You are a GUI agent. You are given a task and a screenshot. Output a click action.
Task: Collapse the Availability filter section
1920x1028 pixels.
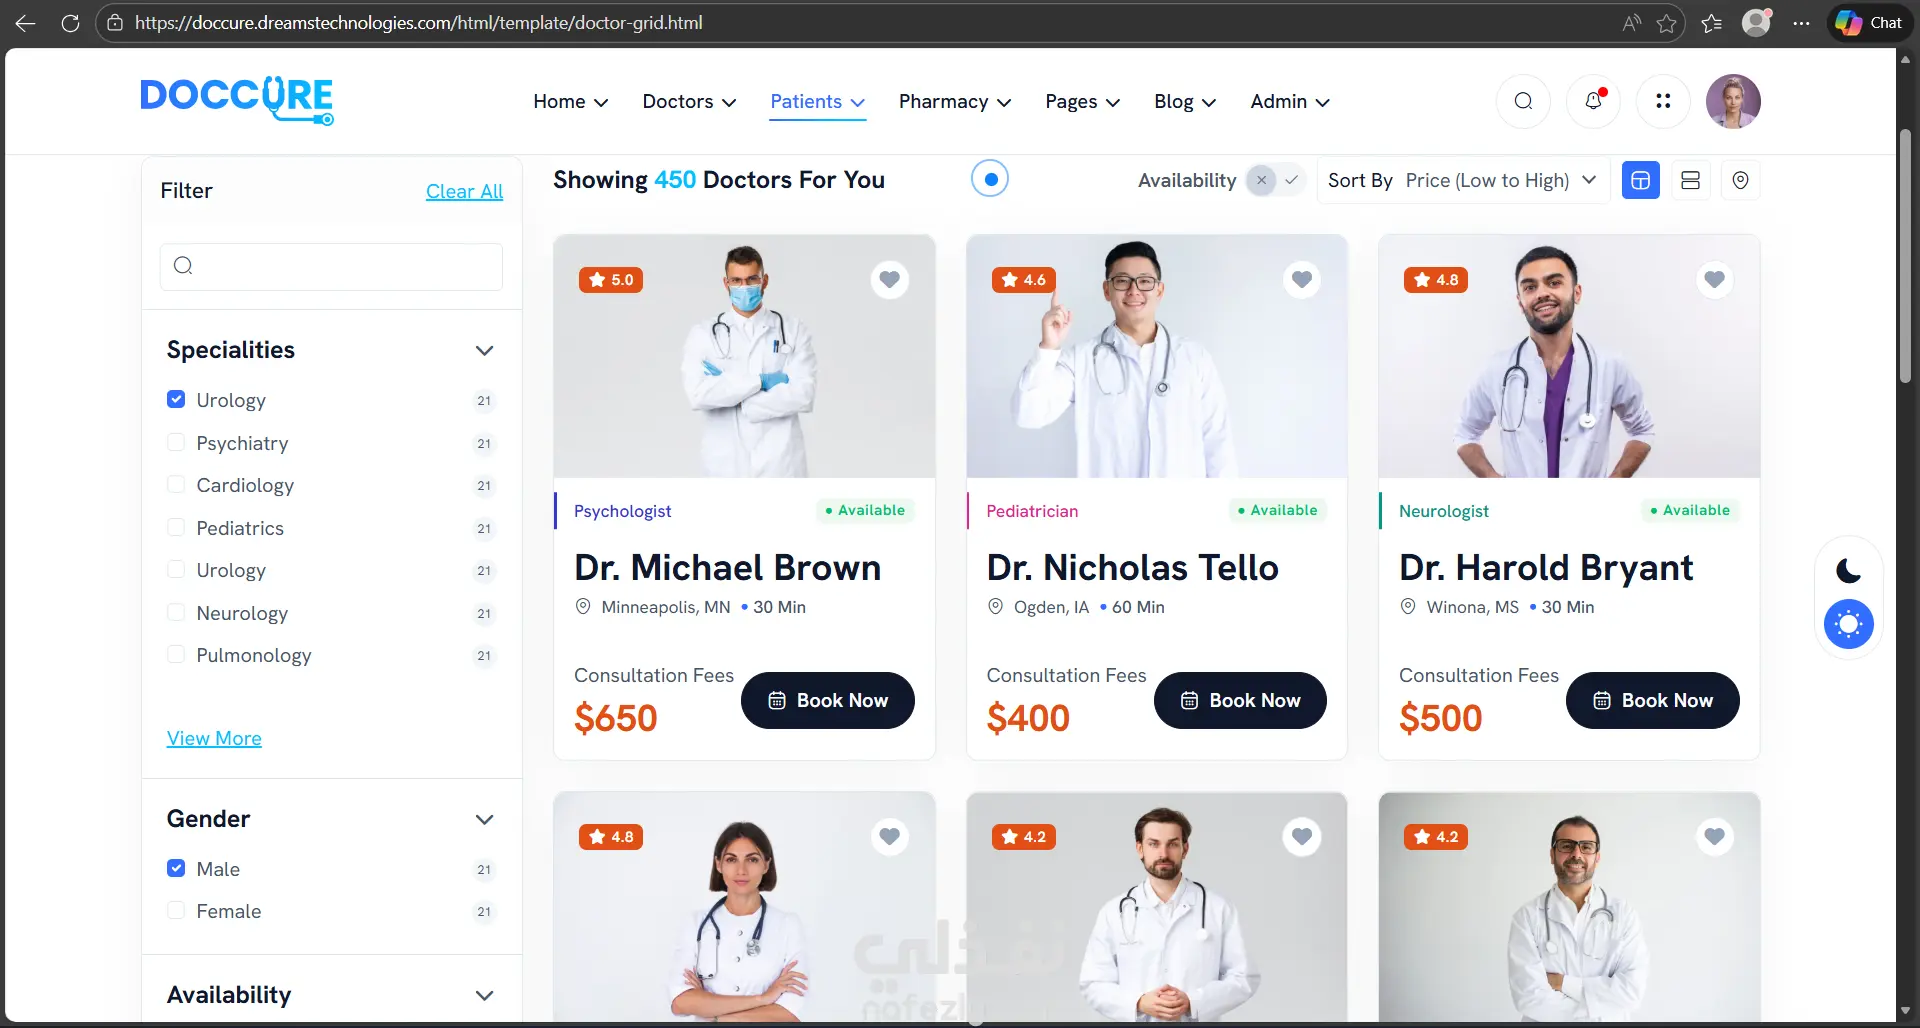(485, 995)
